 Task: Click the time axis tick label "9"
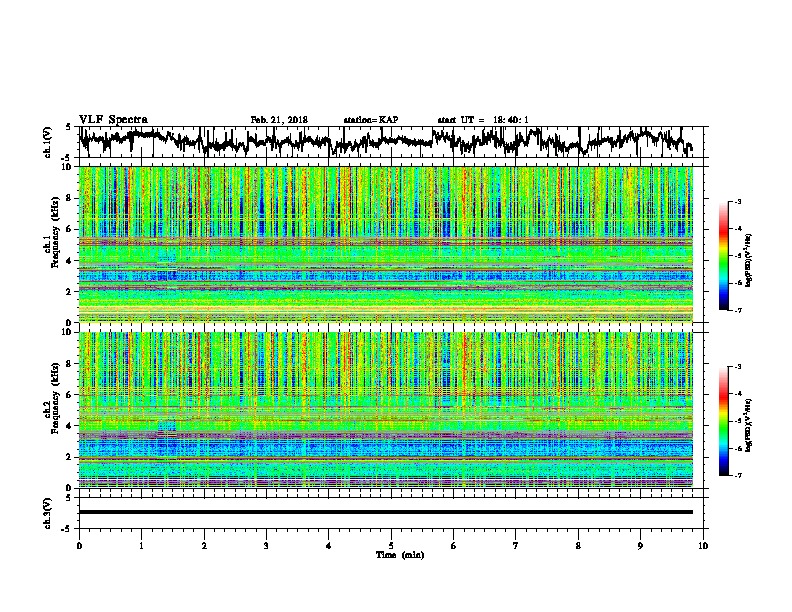point(640,546)
